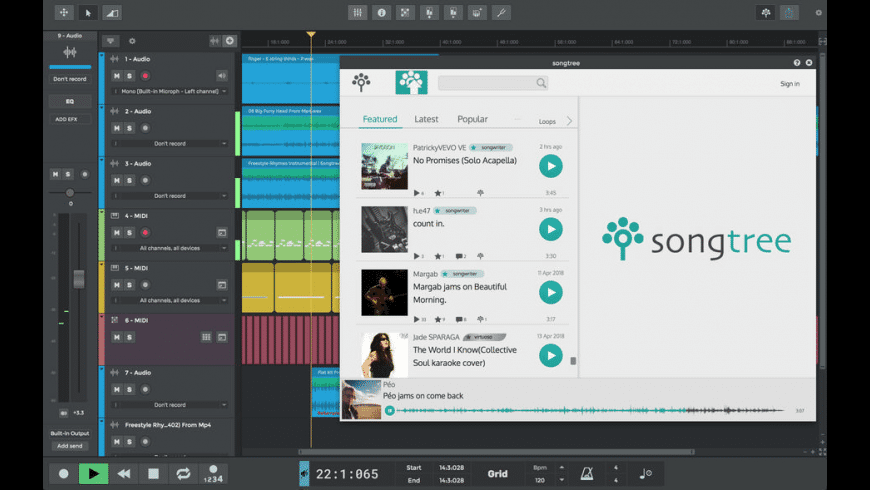870x490 pixels.
Task: Click the Songtree upload song icon
Action: [x=411, y=83]
